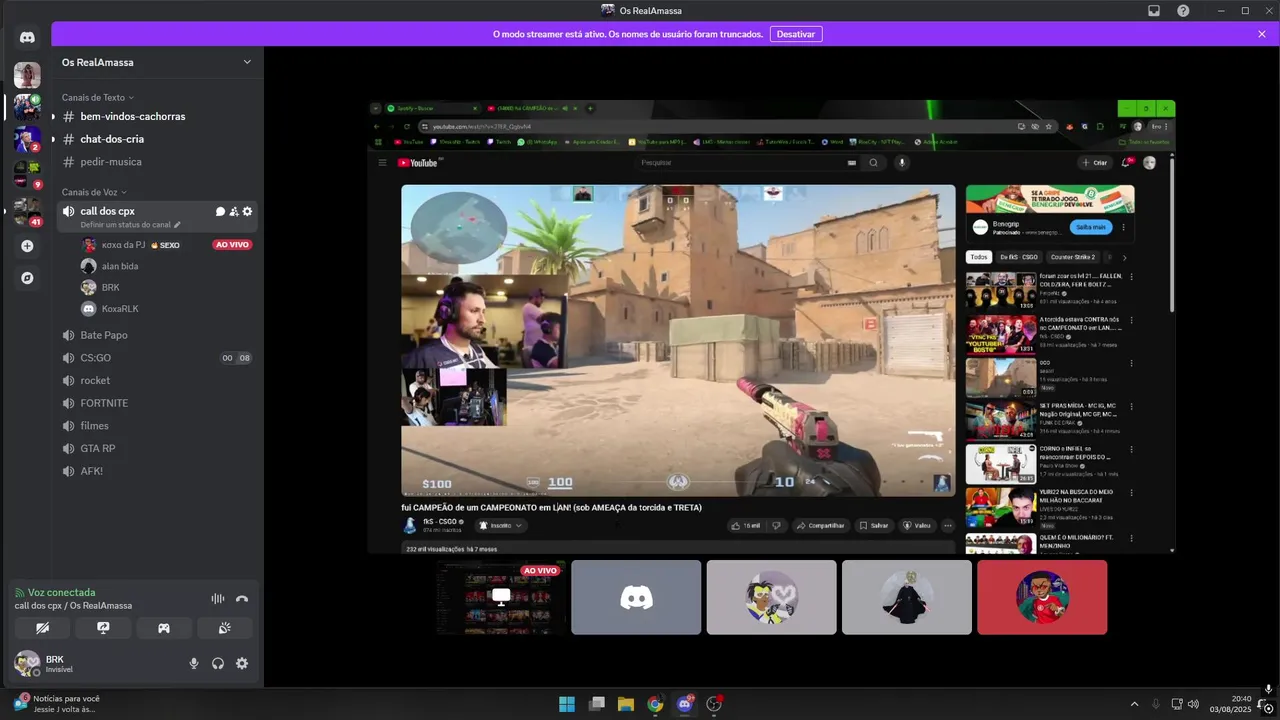1280x720 pixels.
Task: Open the Discord inbox icon in title bar
Action: point(1153,10)
